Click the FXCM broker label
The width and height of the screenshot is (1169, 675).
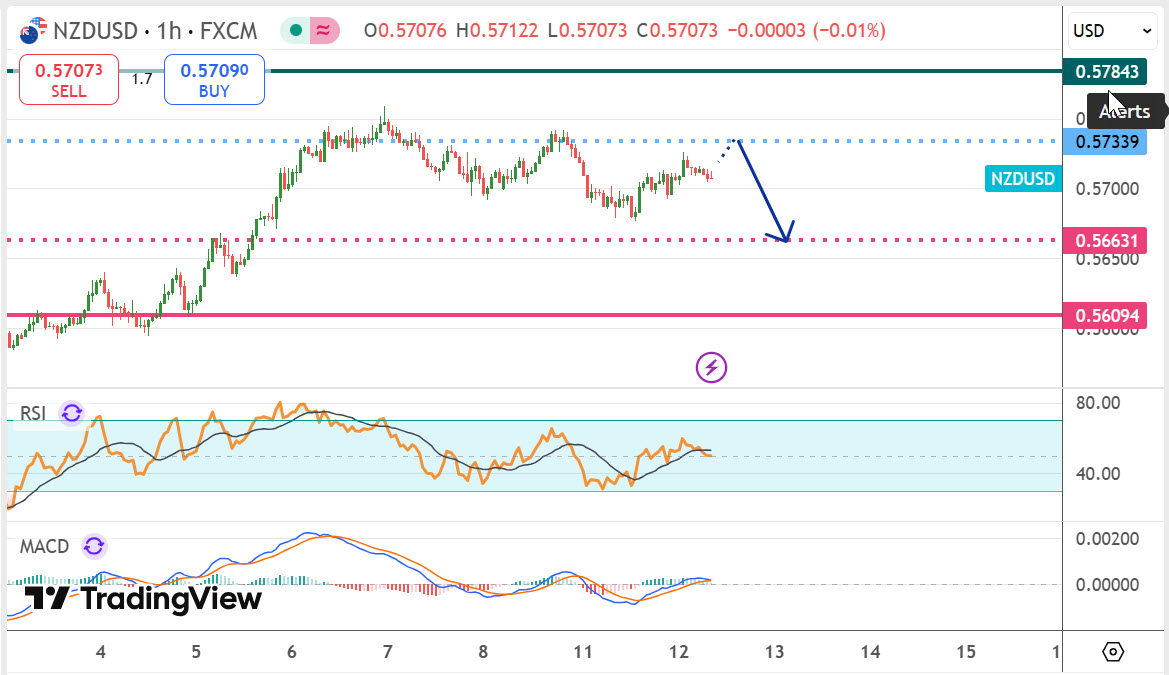228,31
